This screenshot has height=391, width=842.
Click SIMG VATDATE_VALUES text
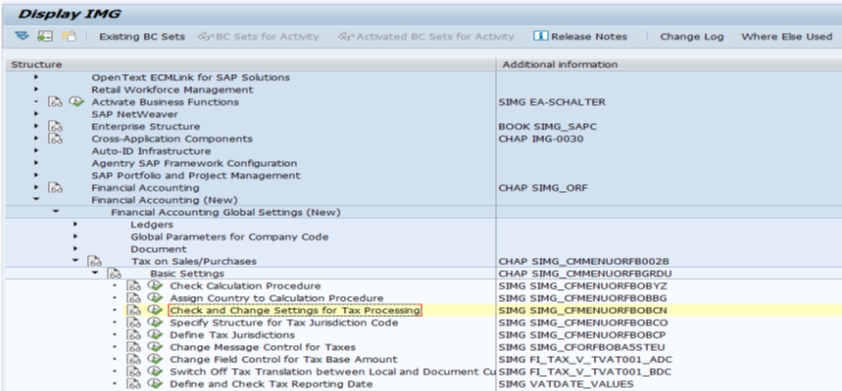point(566,383)
